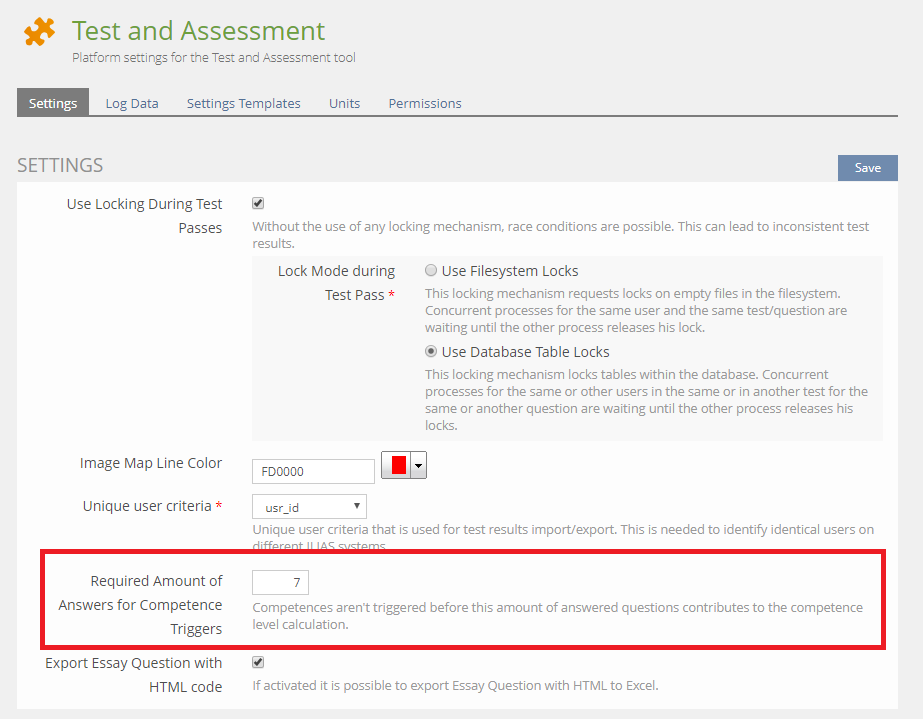Switch to the Permissions tab
Viewport: 923px width, 719px height.
425,103
